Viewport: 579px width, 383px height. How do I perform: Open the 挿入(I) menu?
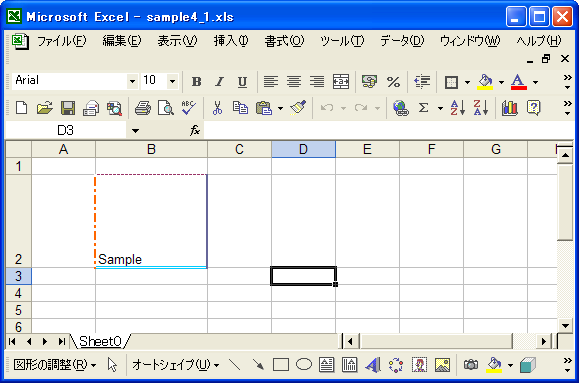coord(231,41)
